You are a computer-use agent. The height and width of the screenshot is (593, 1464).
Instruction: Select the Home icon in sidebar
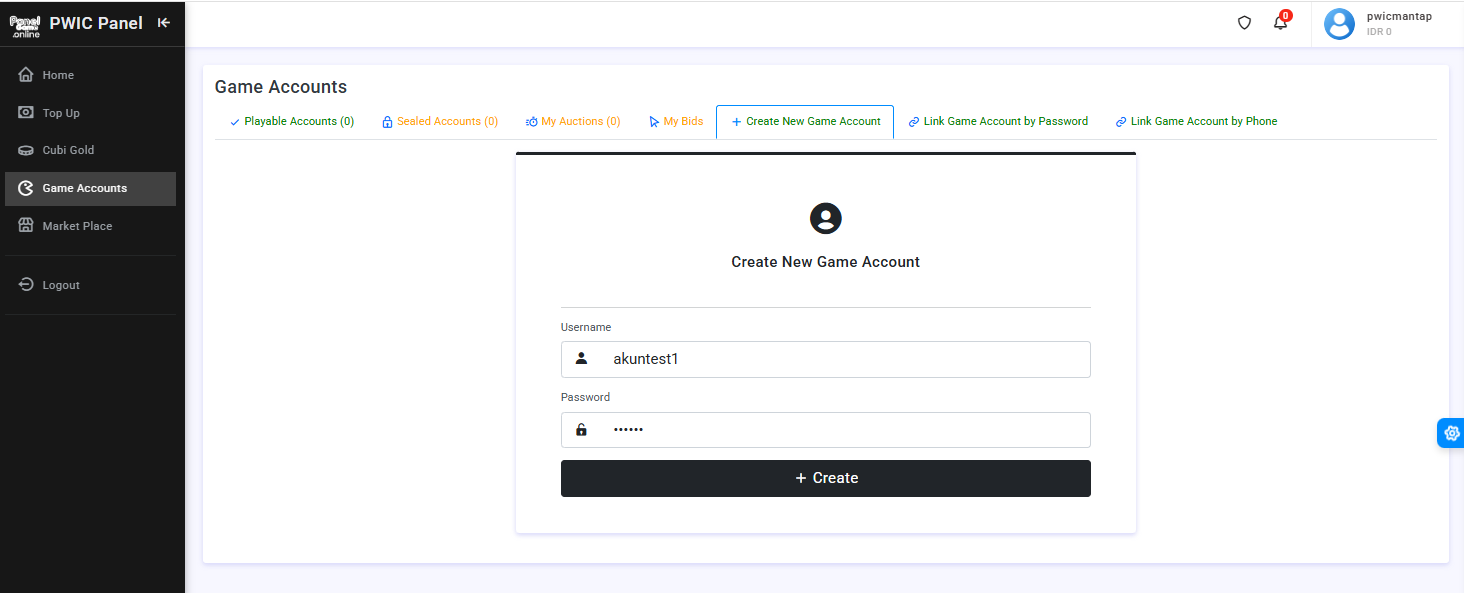pyautogui.click(x=25, y=74)
